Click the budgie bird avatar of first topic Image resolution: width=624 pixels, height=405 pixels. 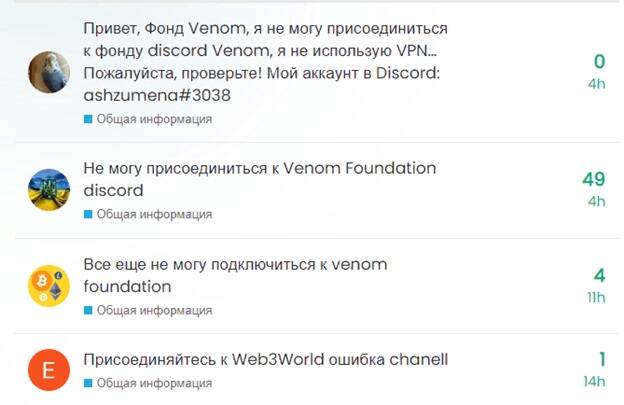47,72
